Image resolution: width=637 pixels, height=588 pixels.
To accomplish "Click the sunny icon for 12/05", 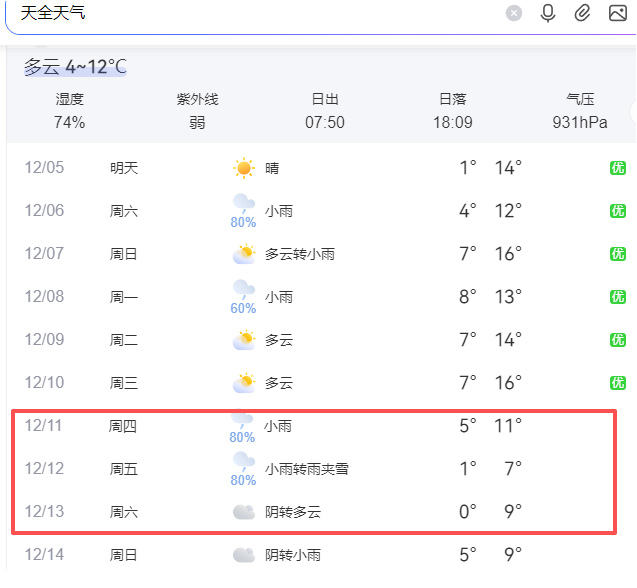I will (244, 167).
